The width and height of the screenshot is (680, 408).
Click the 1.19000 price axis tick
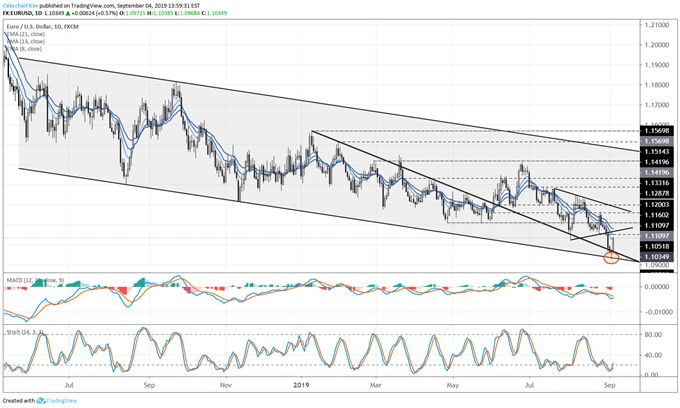coord(657,65)
